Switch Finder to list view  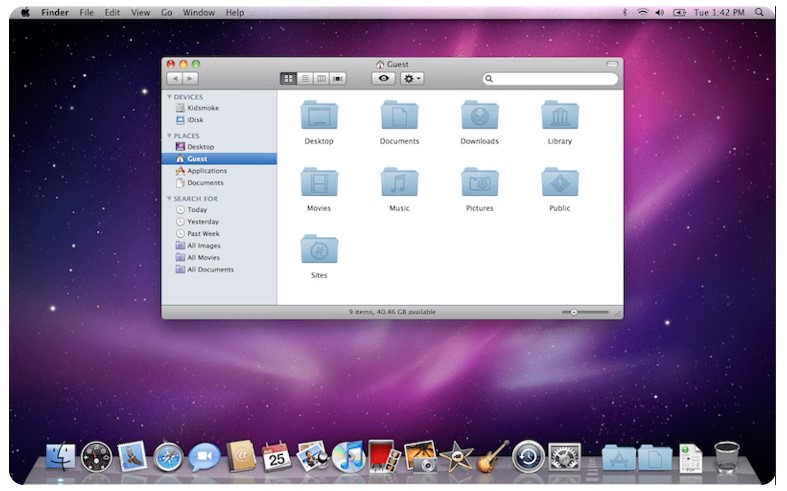(x=305, y=78)
